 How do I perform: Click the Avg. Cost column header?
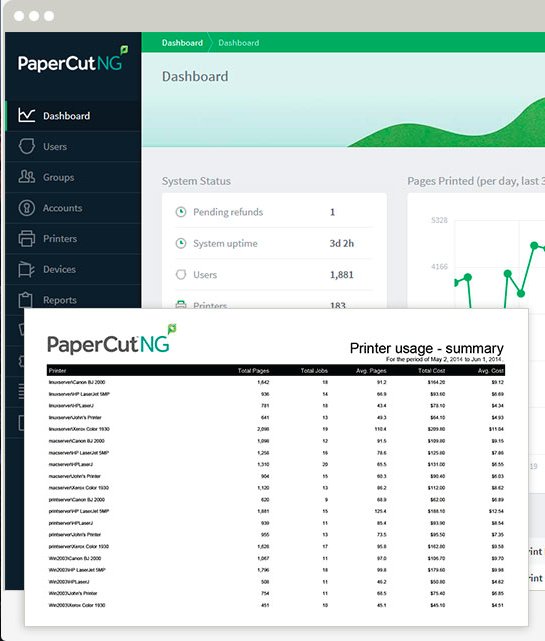[x=491, y=370]
